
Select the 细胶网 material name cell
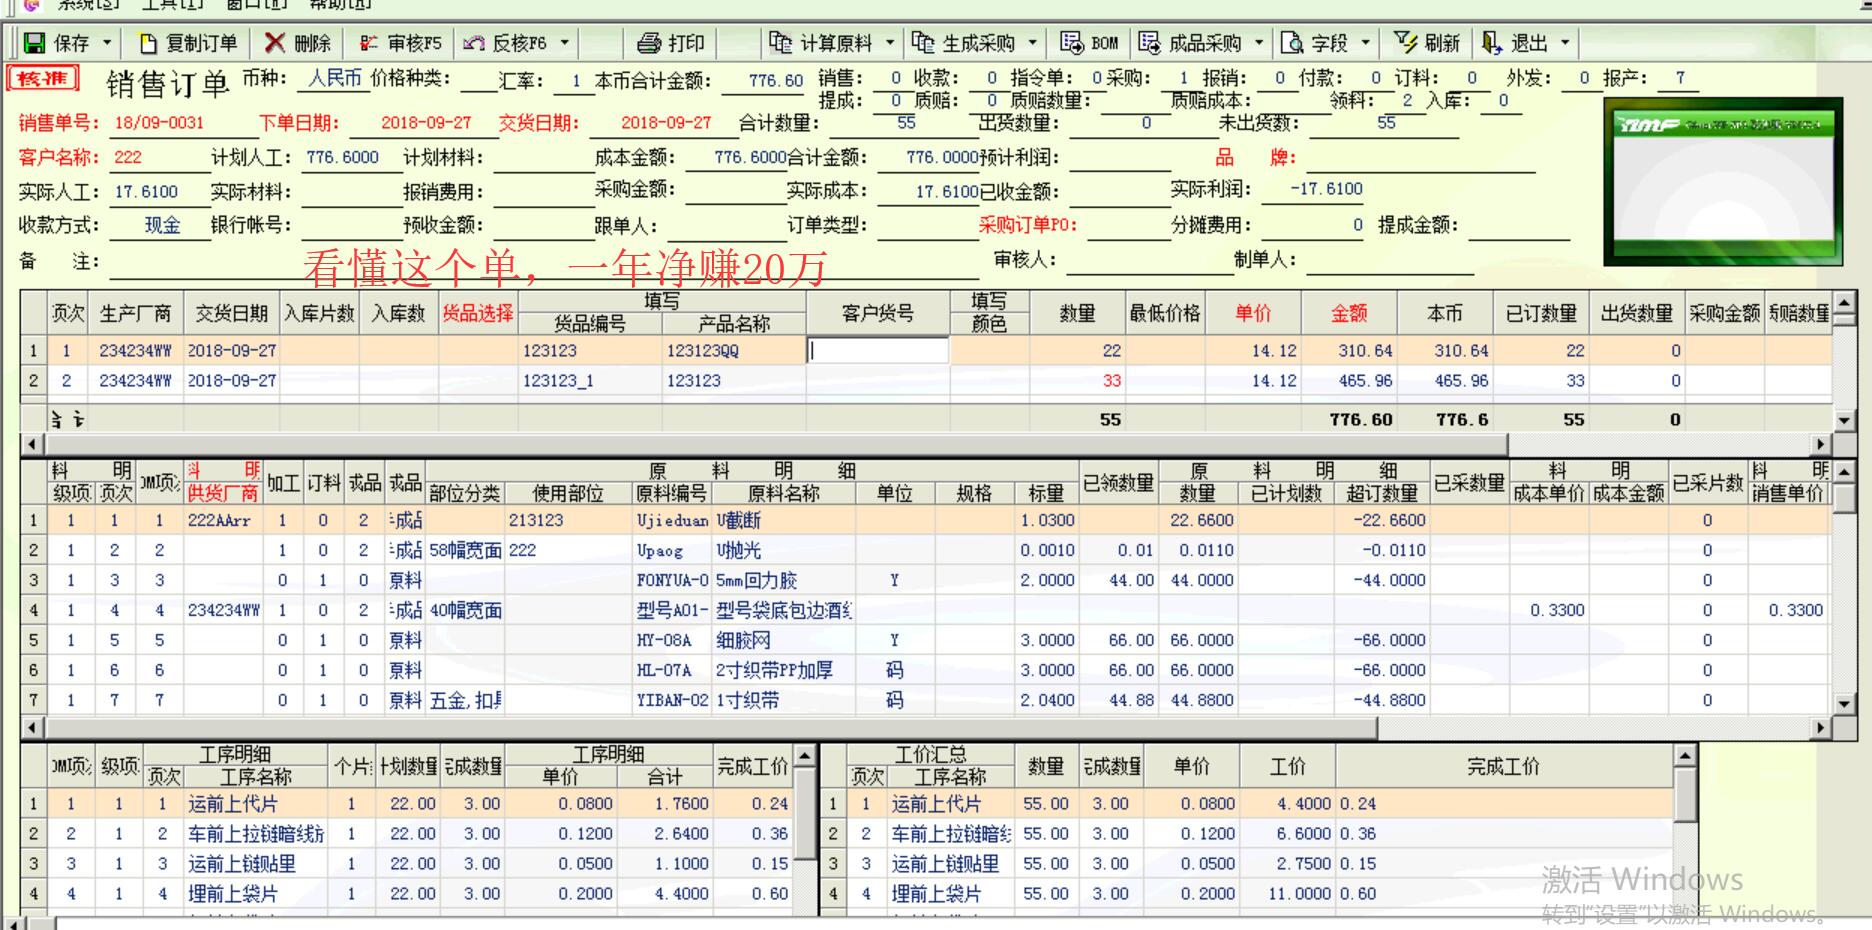tap(784, 640)
